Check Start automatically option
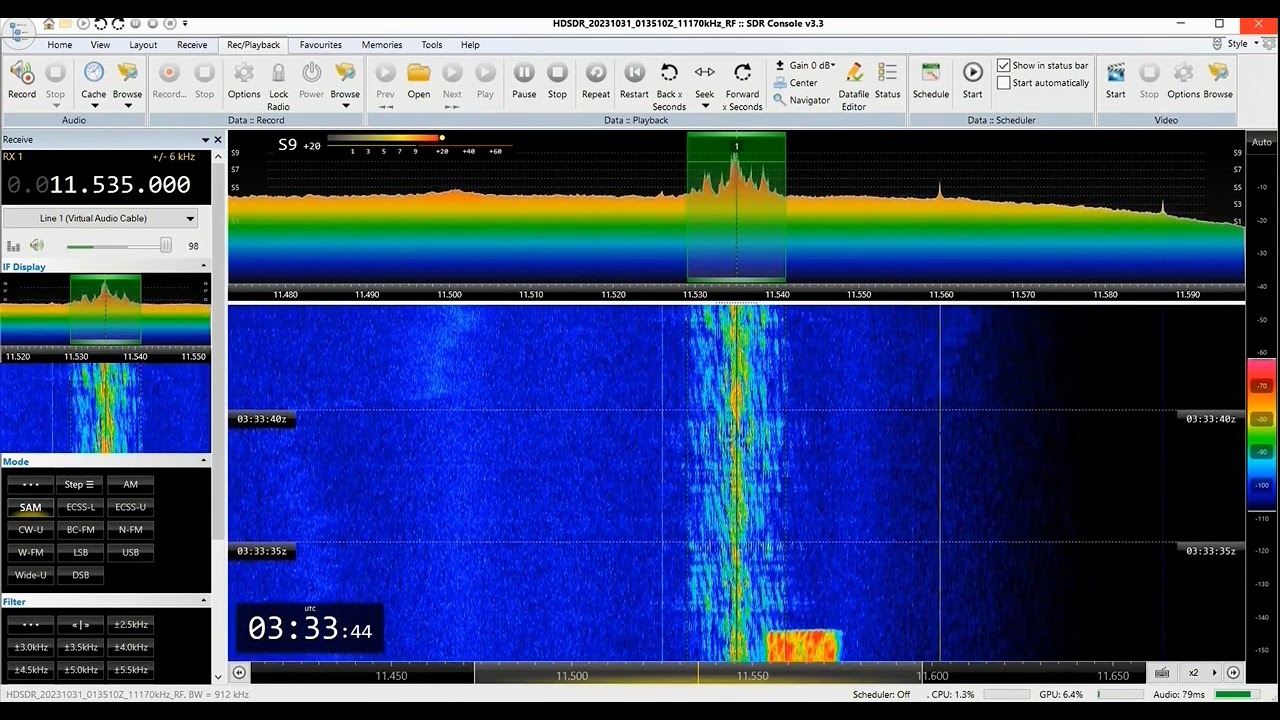1280x720 pixels. [1004, 83]
